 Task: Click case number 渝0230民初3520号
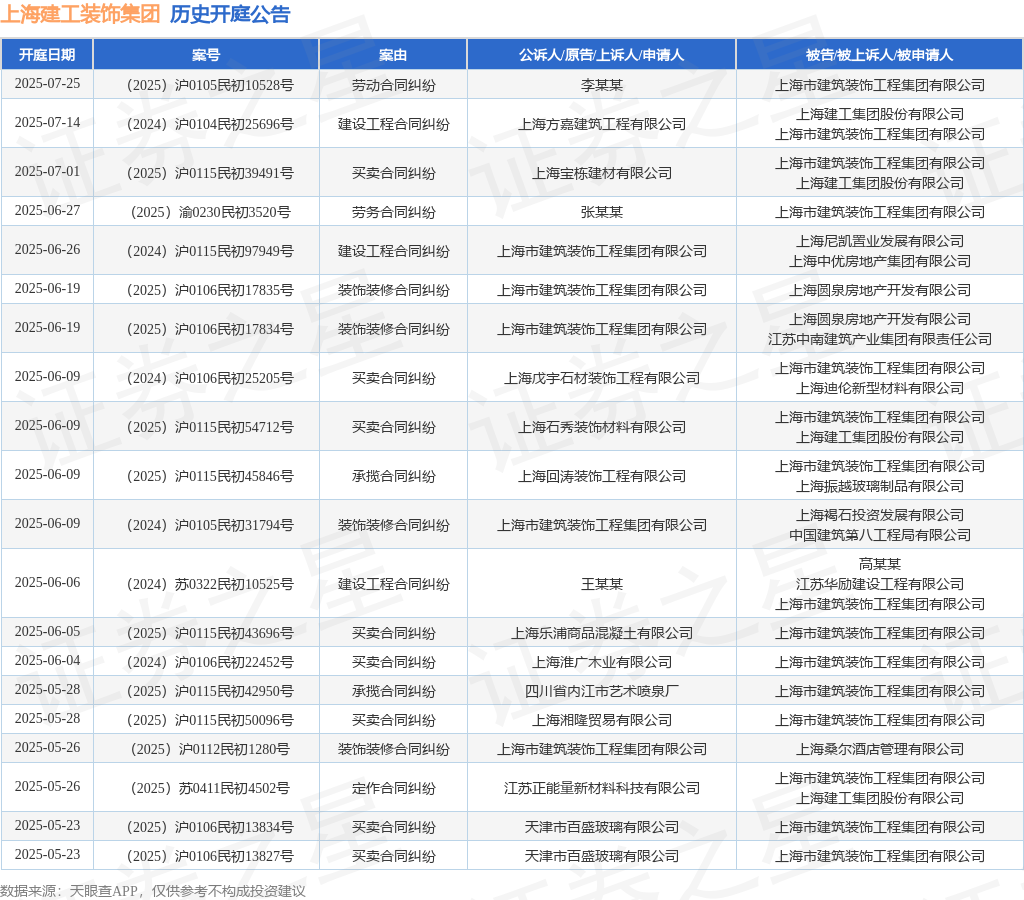(x=210, y=212)
